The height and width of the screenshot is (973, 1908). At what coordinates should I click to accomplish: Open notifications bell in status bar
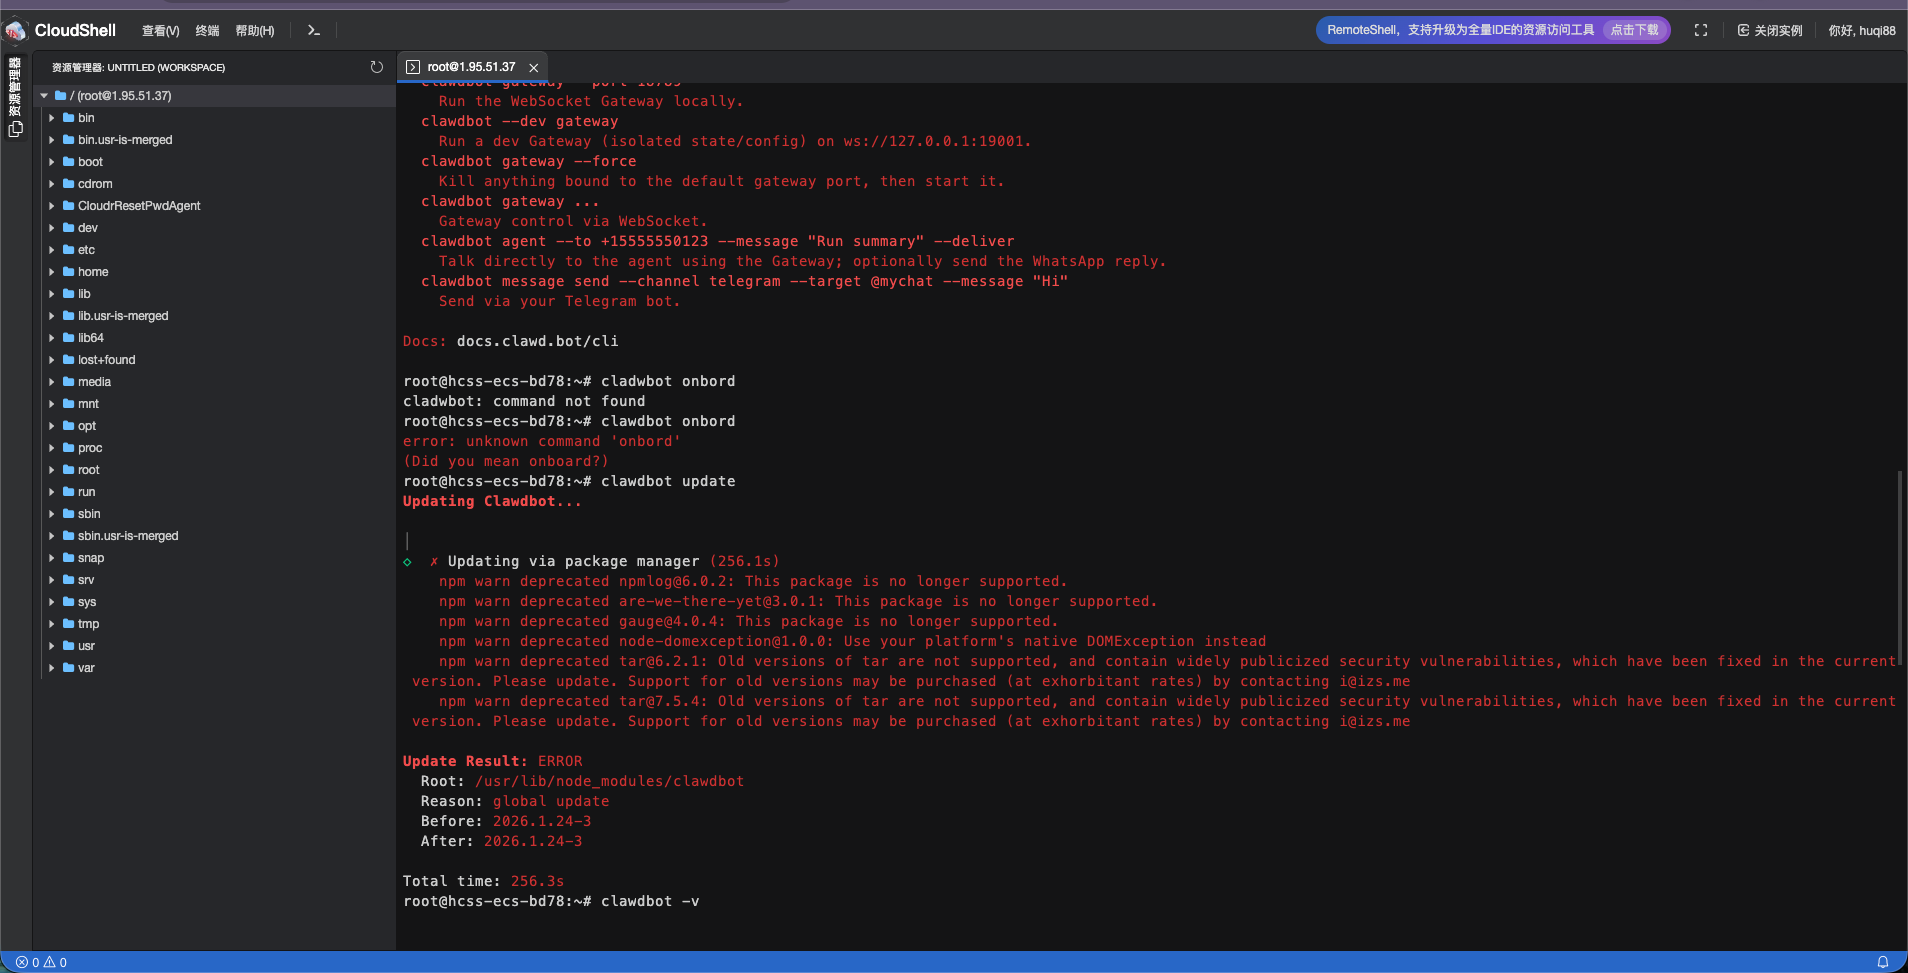pos(1883,962)
